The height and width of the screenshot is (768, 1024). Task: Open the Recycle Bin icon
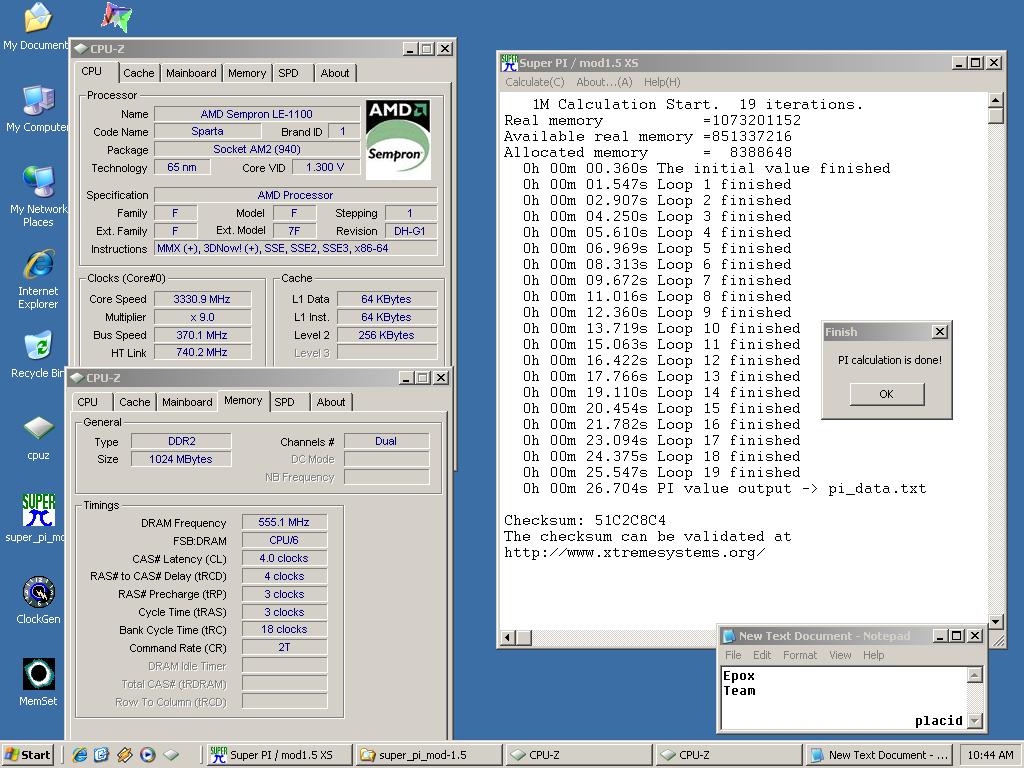click(x=37, y=356)
